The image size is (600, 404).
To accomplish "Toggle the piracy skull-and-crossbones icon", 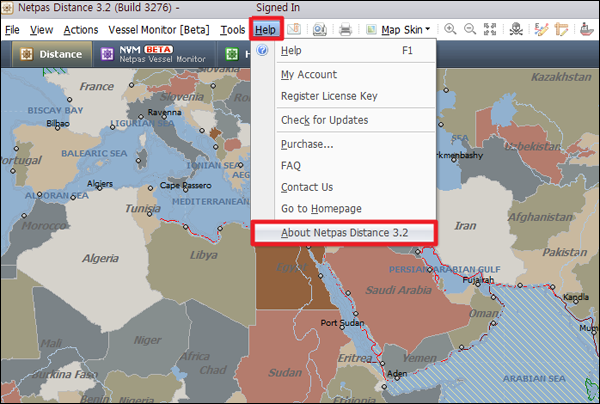I will pyautogui.click(x=516, y=29).
